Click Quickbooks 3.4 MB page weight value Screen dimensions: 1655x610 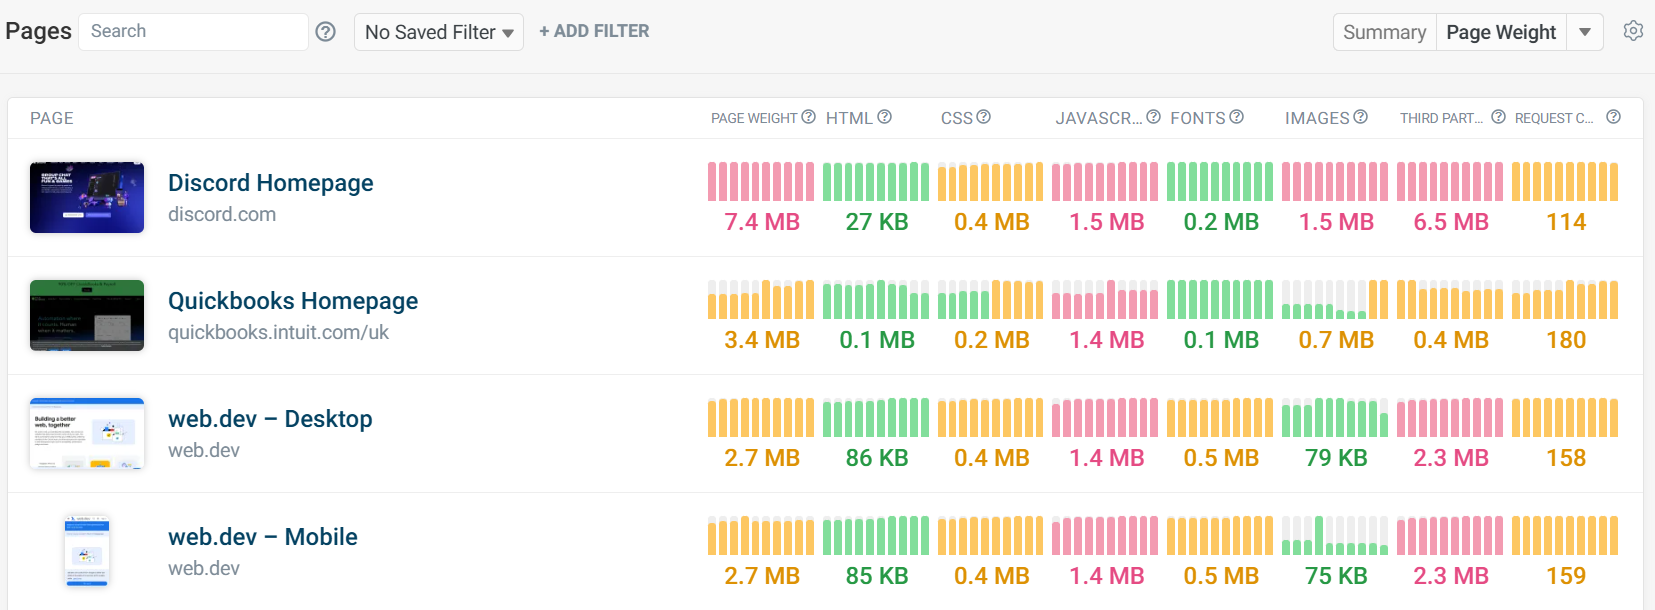762,340
